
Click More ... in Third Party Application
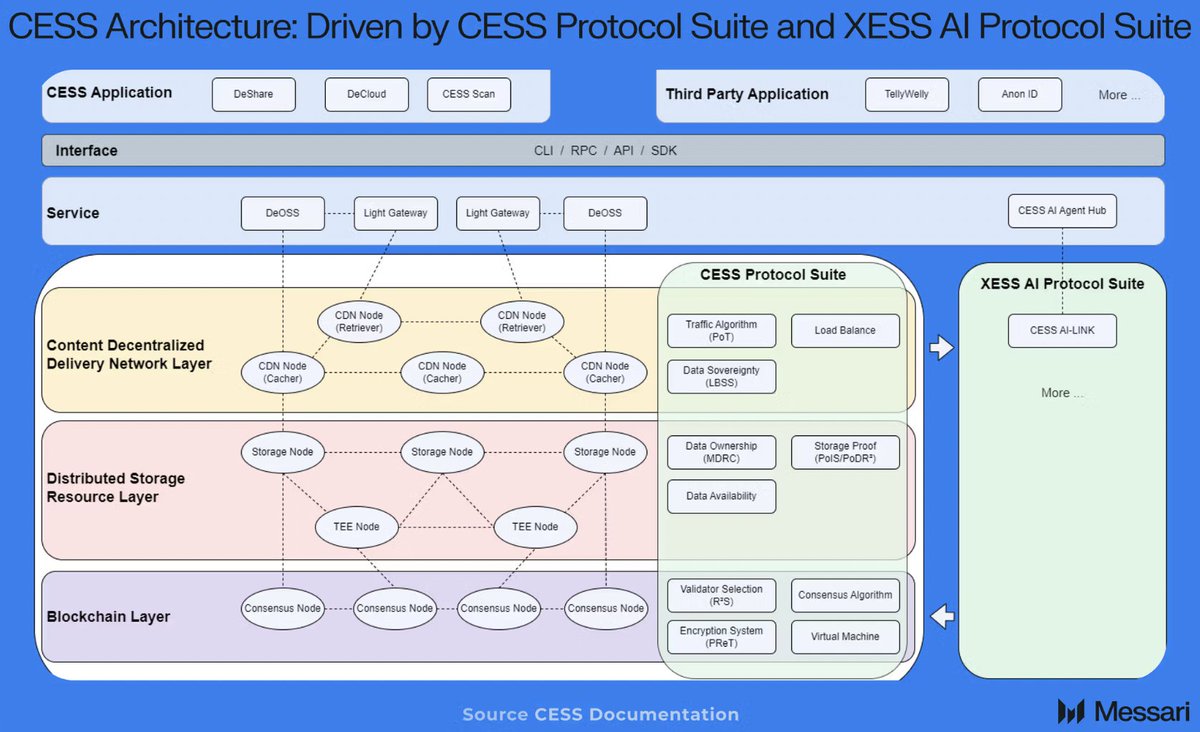click(1119, 95)
